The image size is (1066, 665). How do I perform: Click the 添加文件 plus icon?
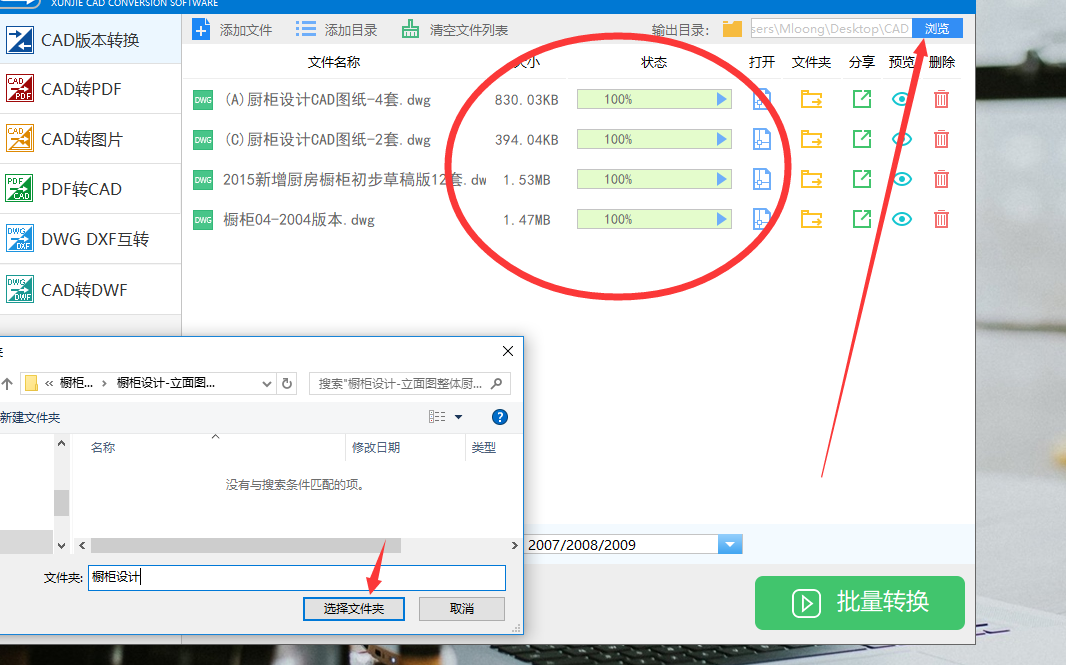[x=201, y=30]
